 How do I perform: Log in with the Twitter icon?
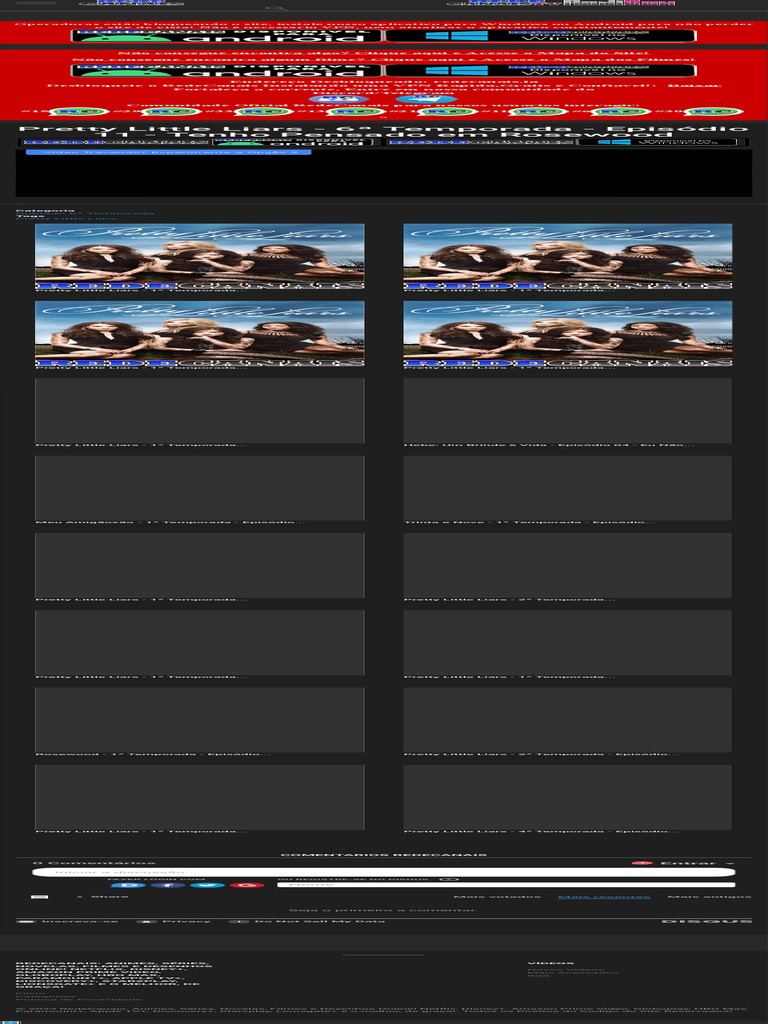[208, 885]
